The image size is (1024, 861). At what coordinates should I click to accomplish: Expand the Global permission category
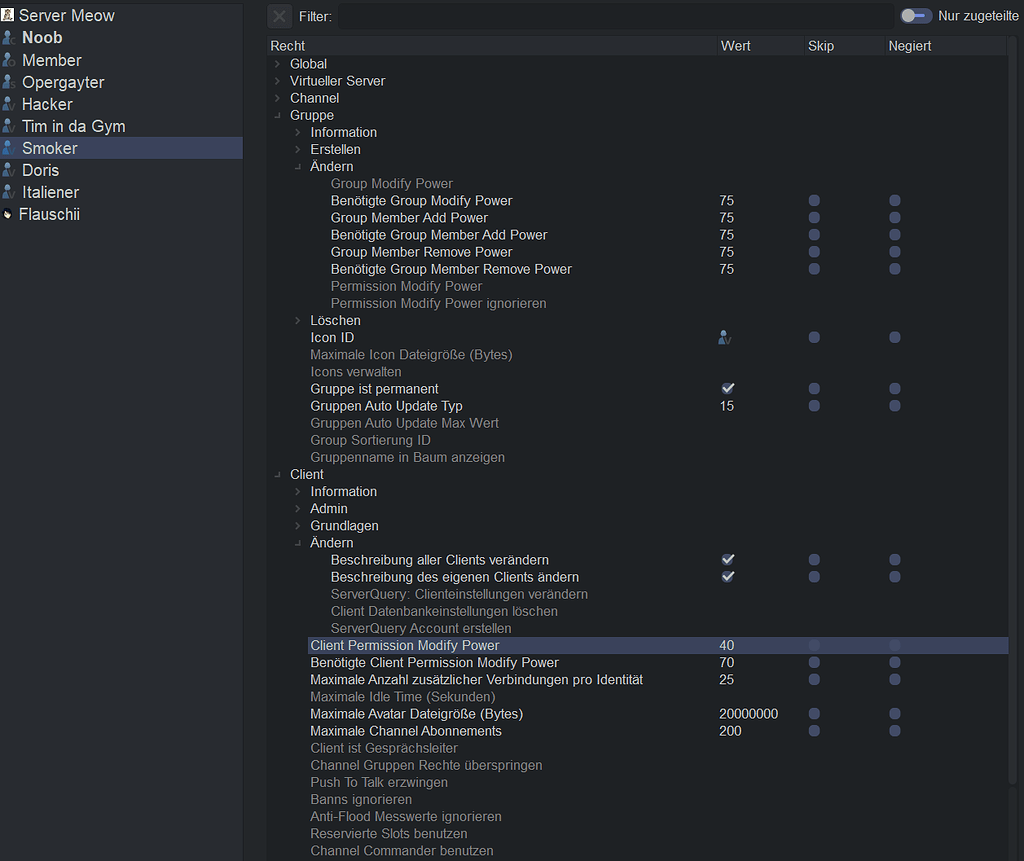point(278,64)
